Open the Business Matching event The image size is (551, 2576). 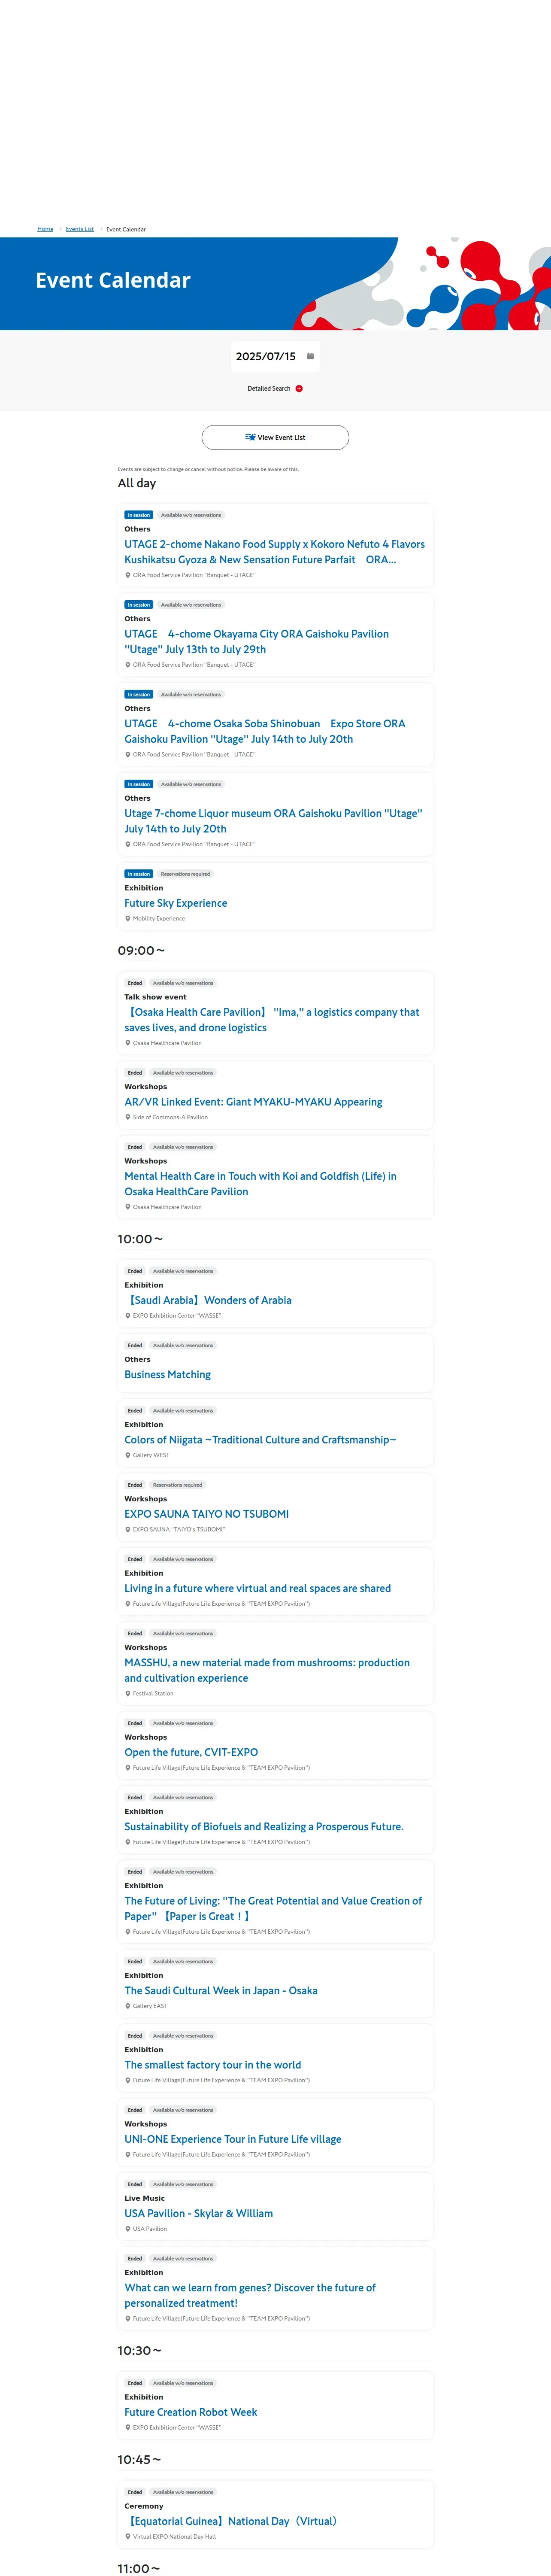tap(167, 1375)
